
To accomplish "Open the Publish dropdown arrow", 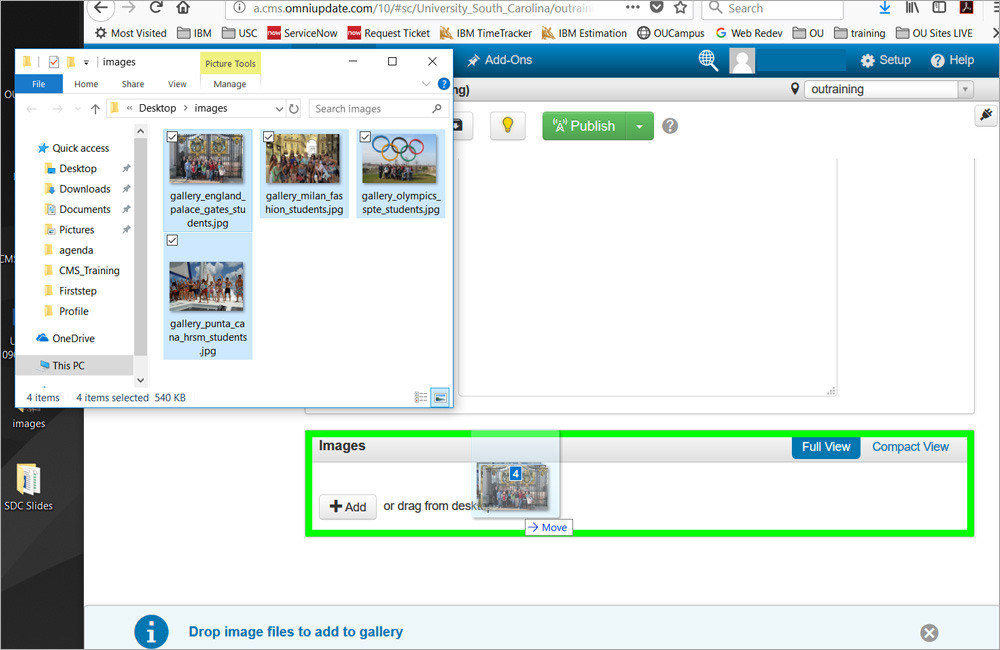I will pyautogui.click(x=640, y=126).
